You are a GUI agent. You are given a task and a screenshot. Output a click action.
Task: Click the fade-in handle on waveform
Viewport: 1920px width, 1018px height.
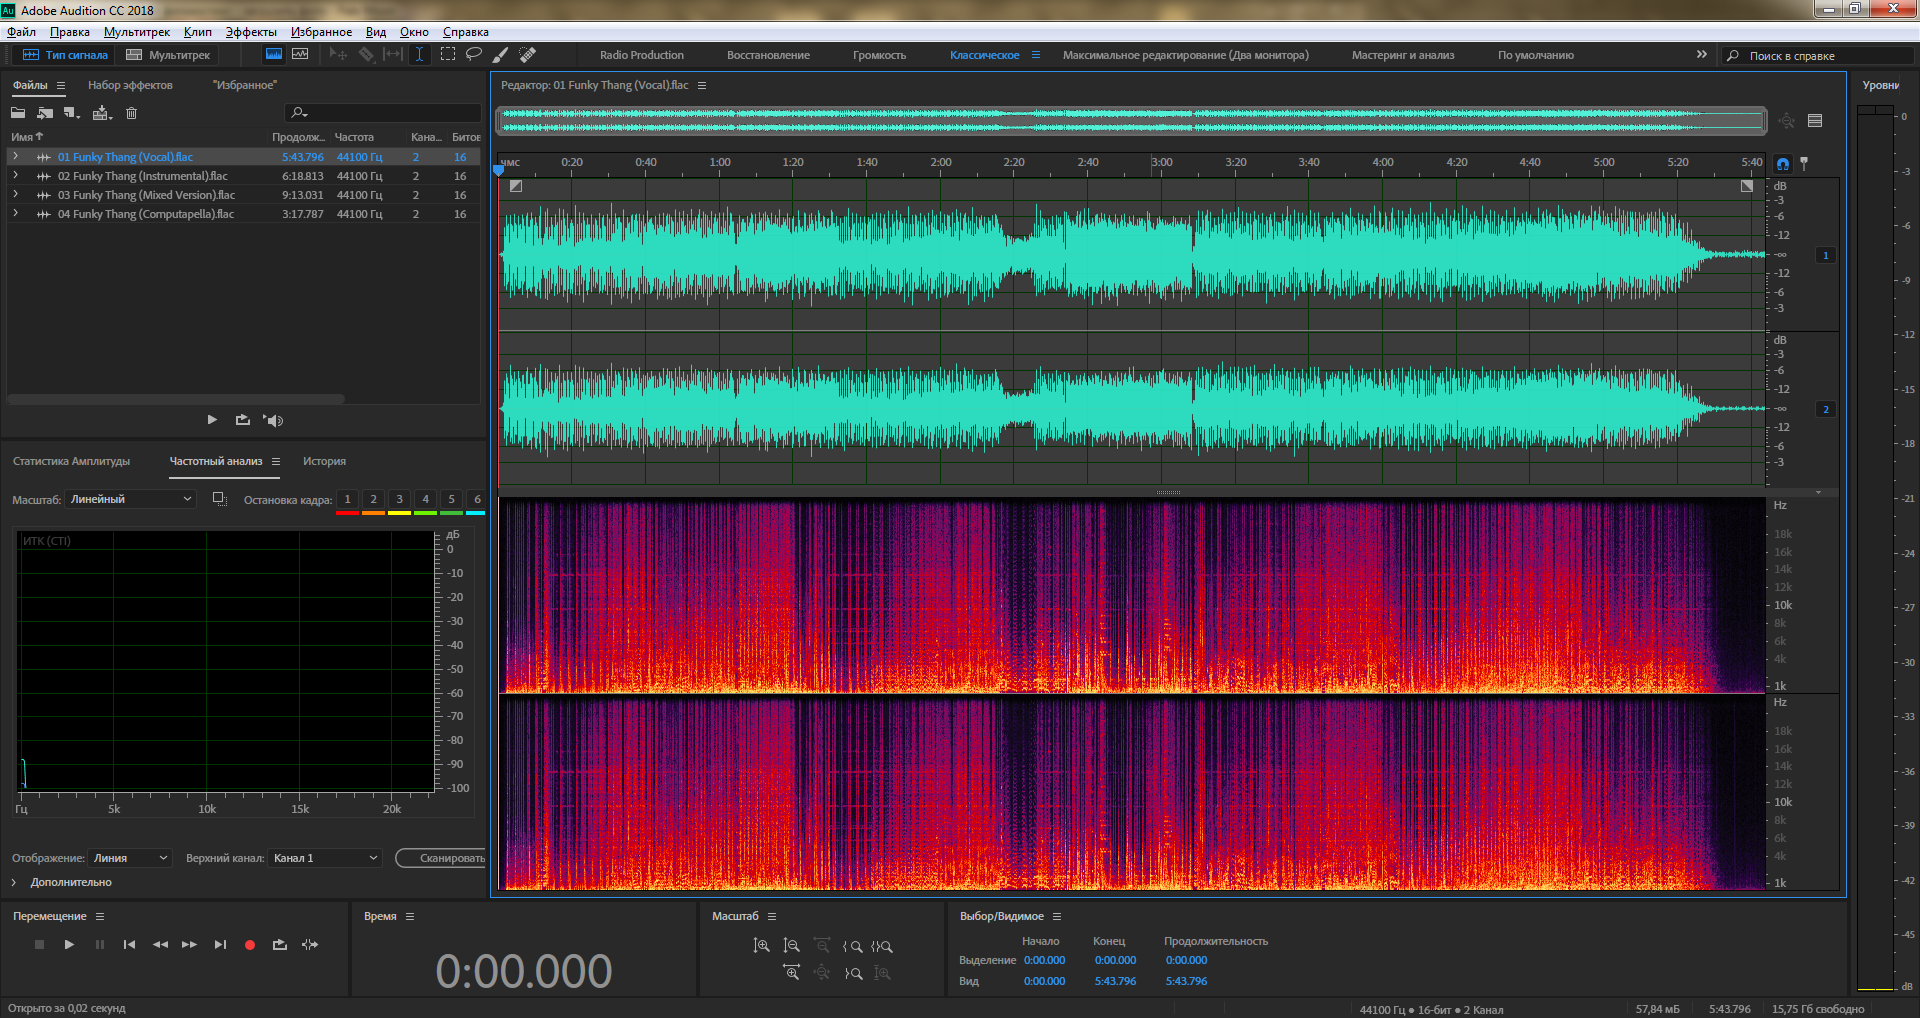516,186
